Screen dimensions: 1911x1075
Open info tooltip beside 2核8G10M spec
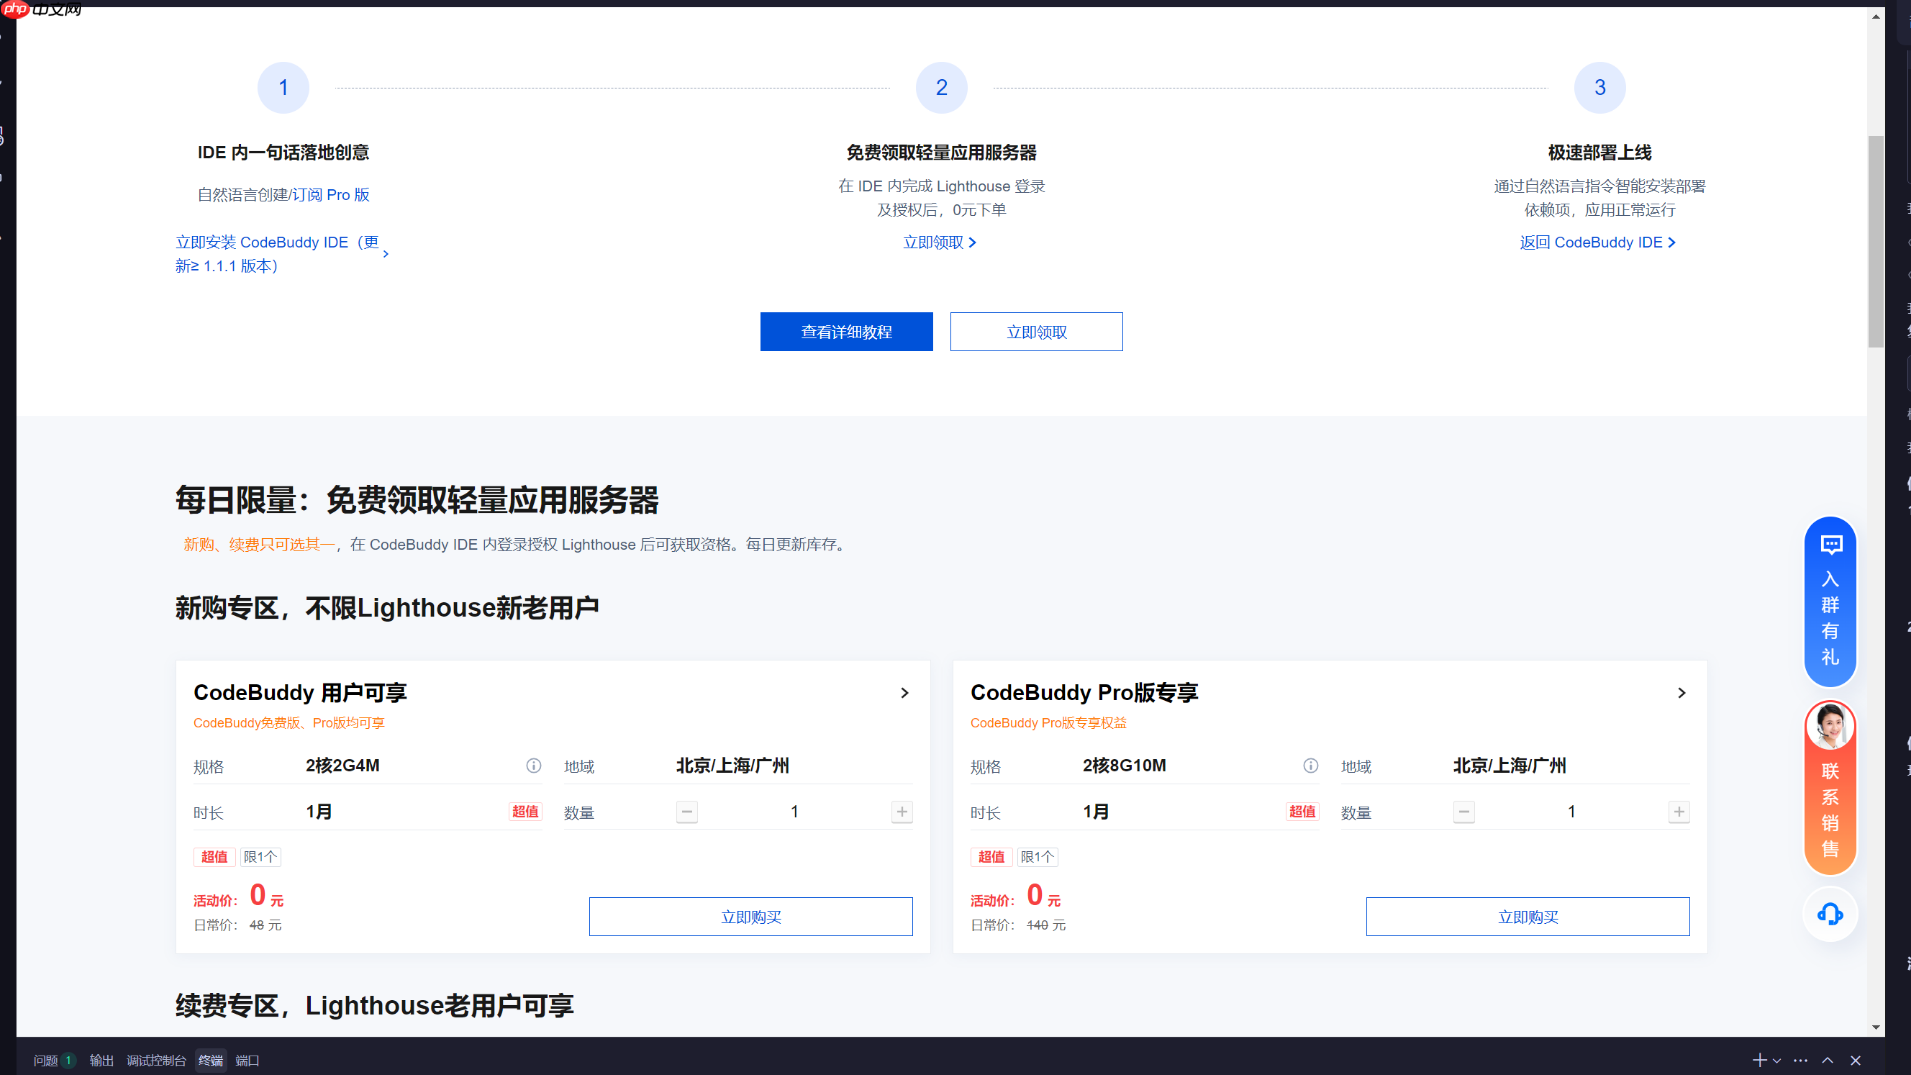click(1310, 766)
